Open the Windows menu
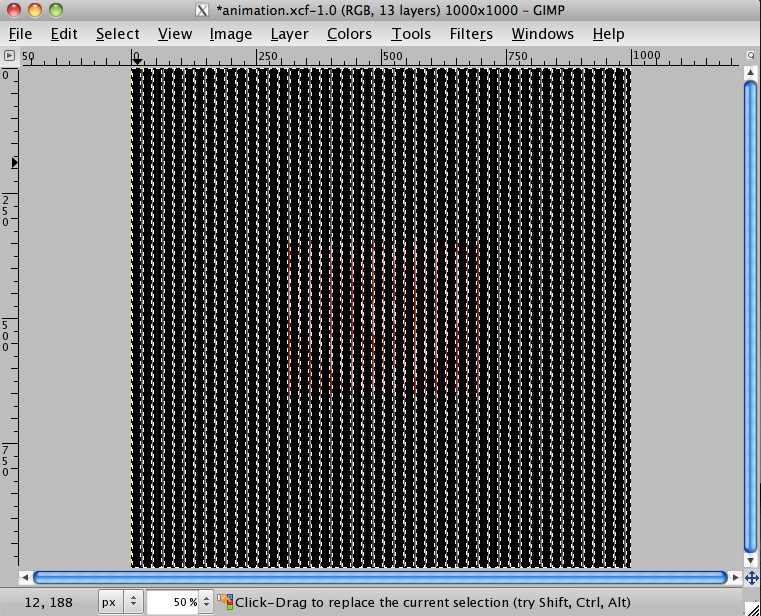The width and height of the screenshot is (761, 616). tap(542, 34)
